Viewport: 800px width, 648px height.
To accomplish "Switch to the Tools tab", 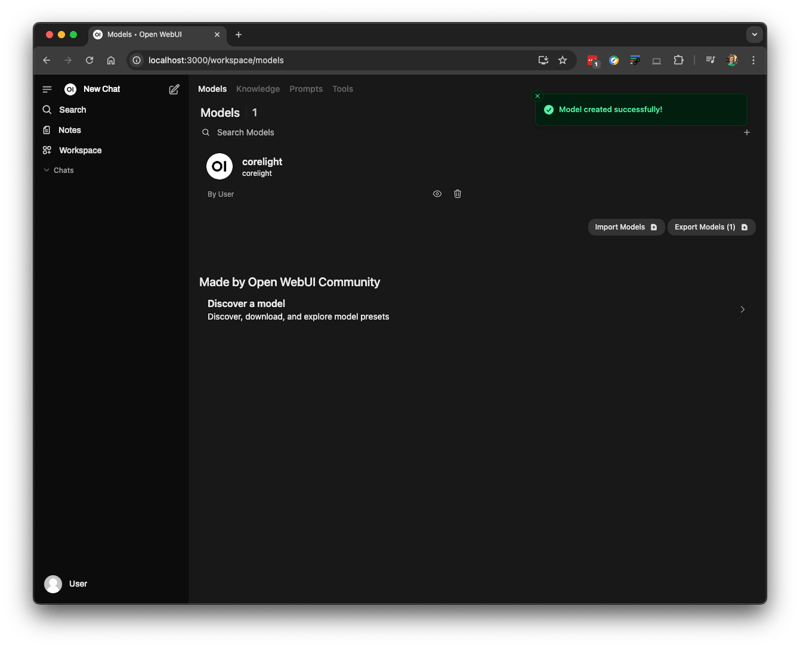I will point(342,89).
